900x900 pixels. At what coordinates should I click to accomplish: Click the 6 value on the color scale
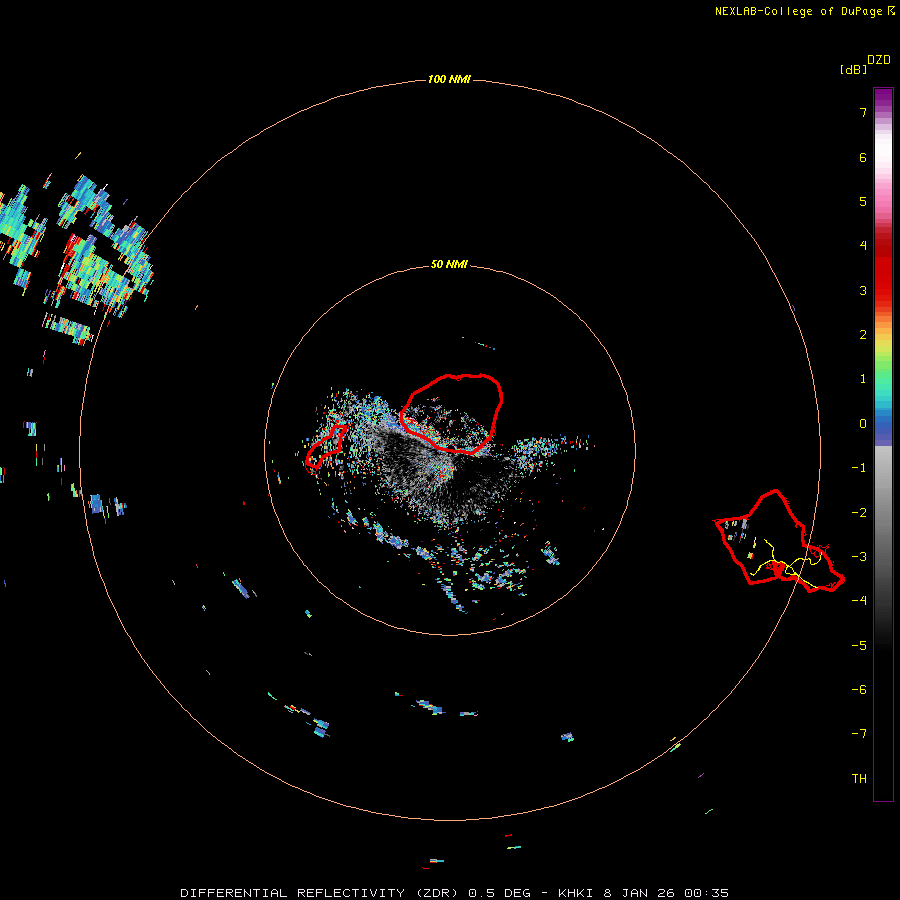tap(863, 157)
